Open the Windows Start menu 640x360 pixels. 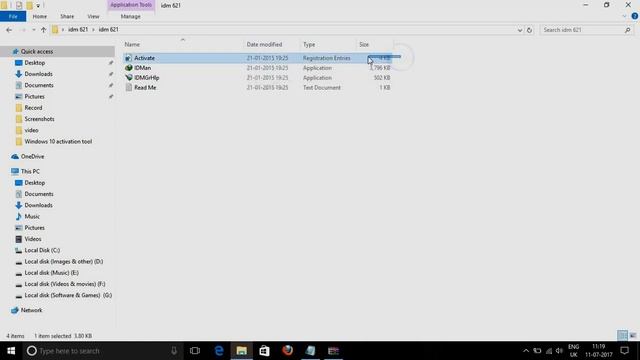point(11,351)
